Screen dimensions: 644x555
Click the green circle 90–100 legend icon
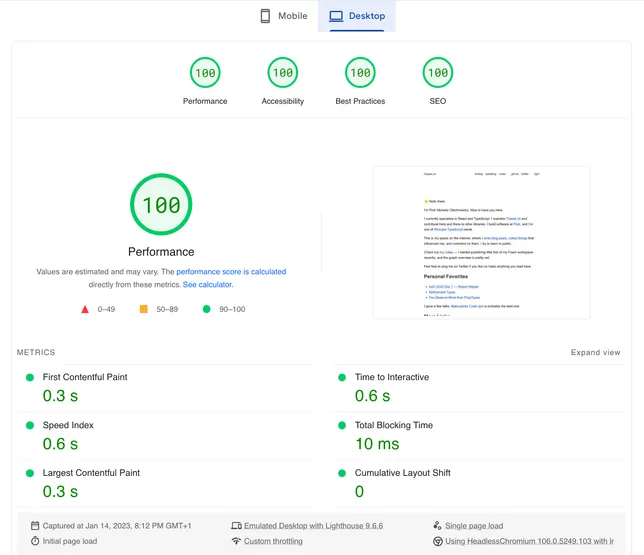pos(207,309)
